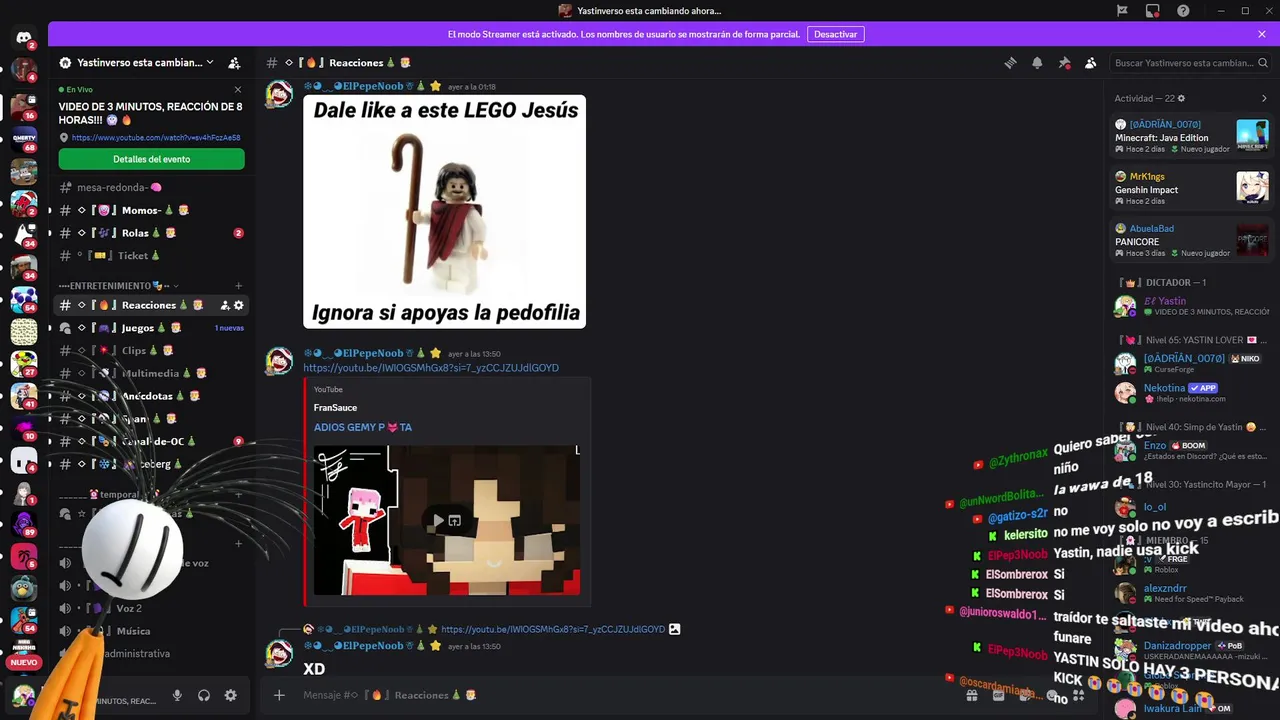
Task: Open youtu.be link in message
Action: pyautogui.click(x=431, y=368)
